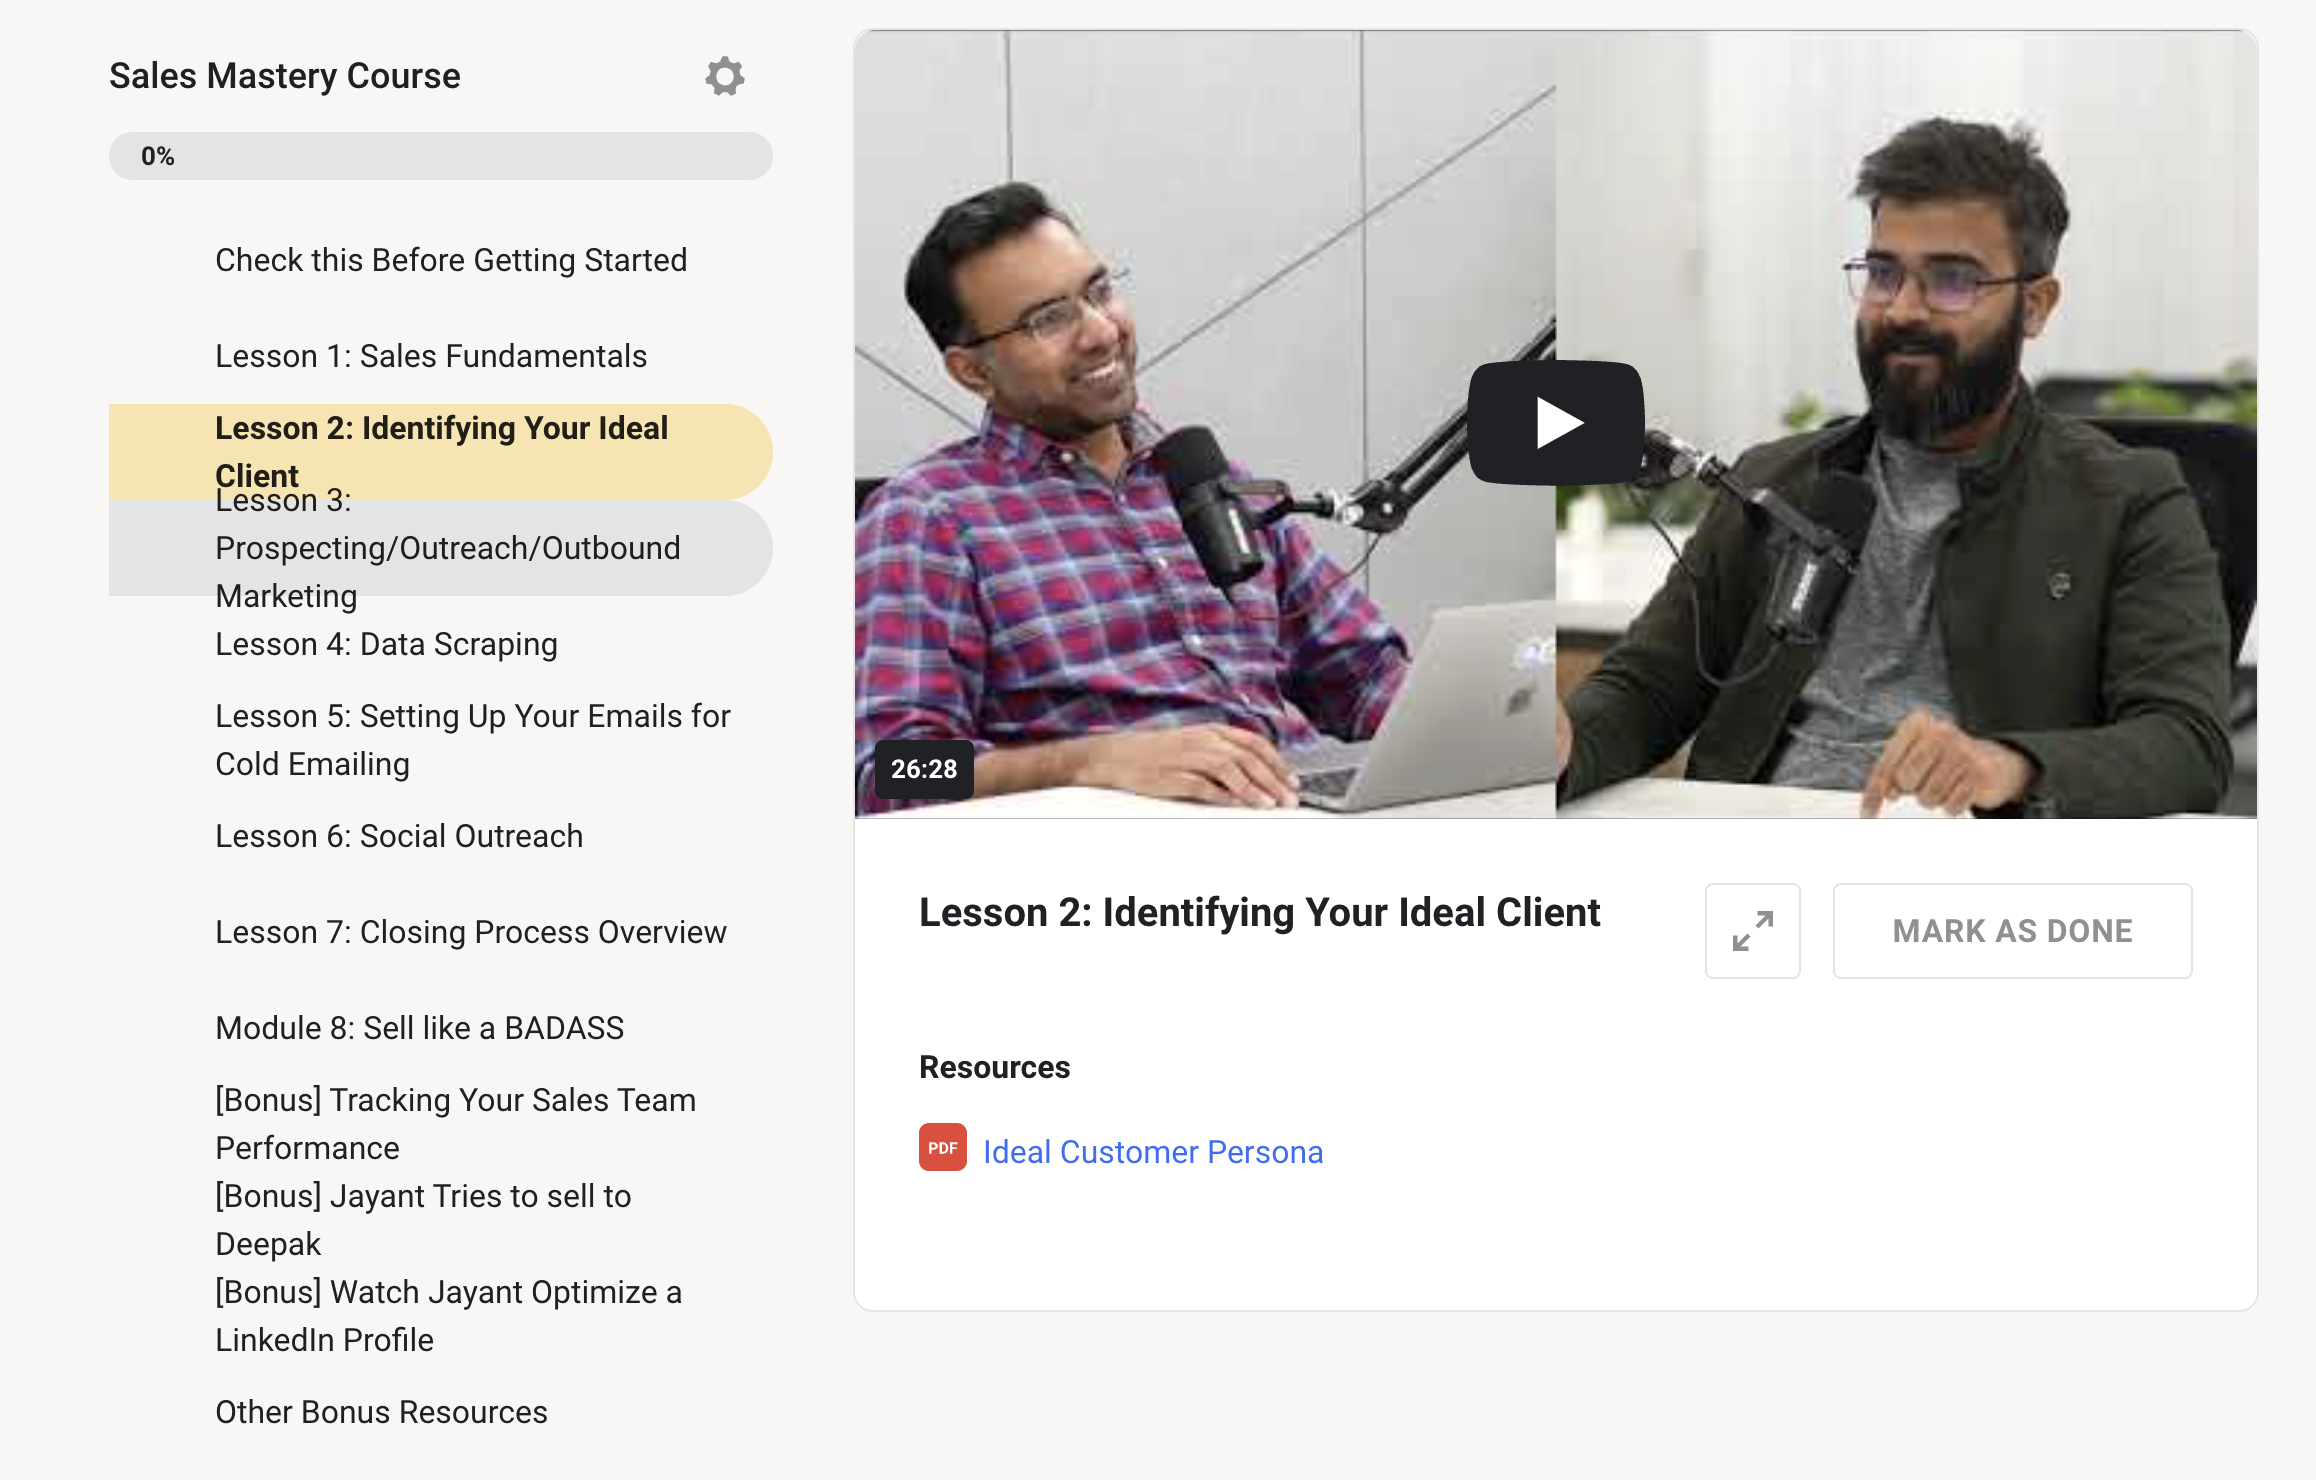Open Lesson 5 about Cold Emailing setup
The width and height of the screenshot is (2316, 1480).
[x=471, y=739]
